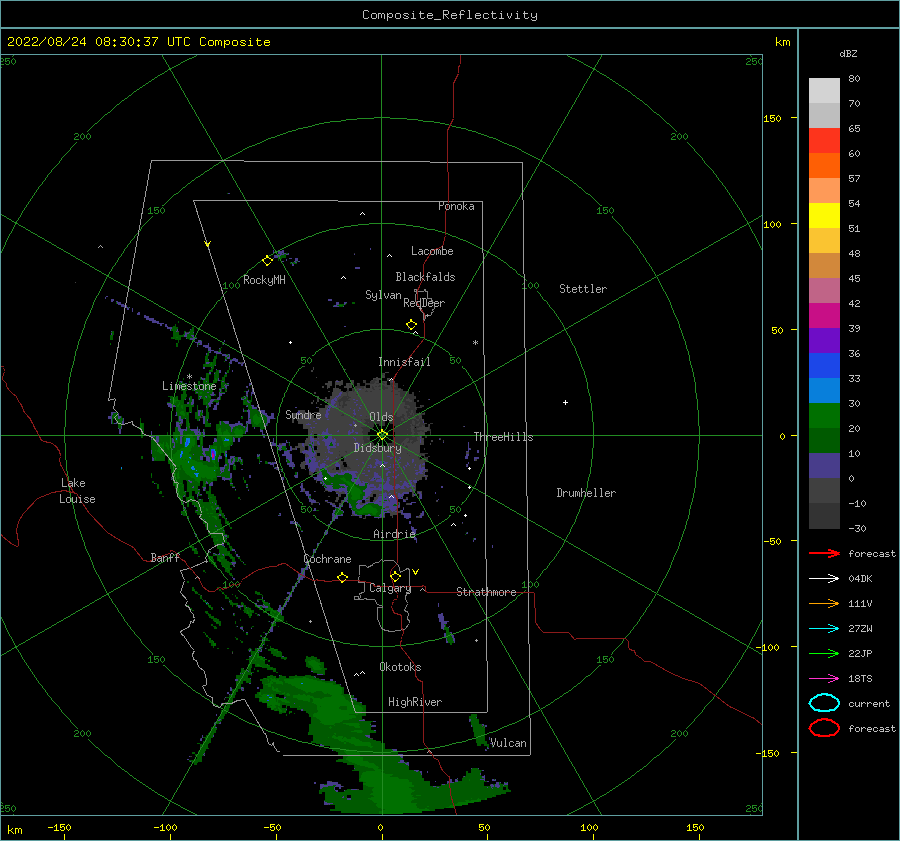The height and width of the screenshot is (841, 900).
Task: Click the 'current' legend label
Action: [x=869, y=703]
